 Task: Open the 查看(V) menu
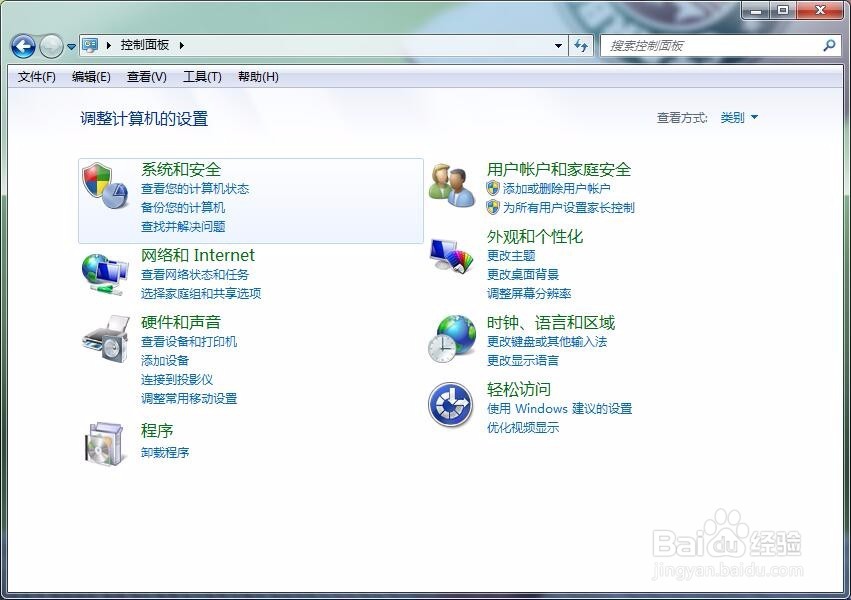(x=145, y=77)
